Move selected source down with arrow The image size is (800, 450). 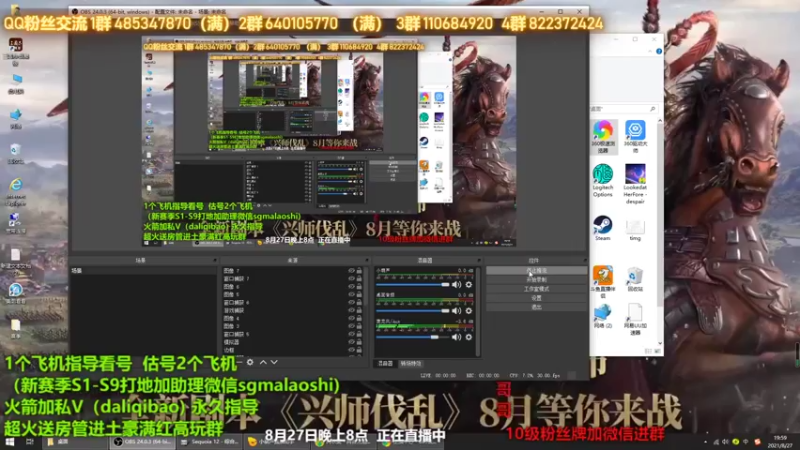[274, 362]
